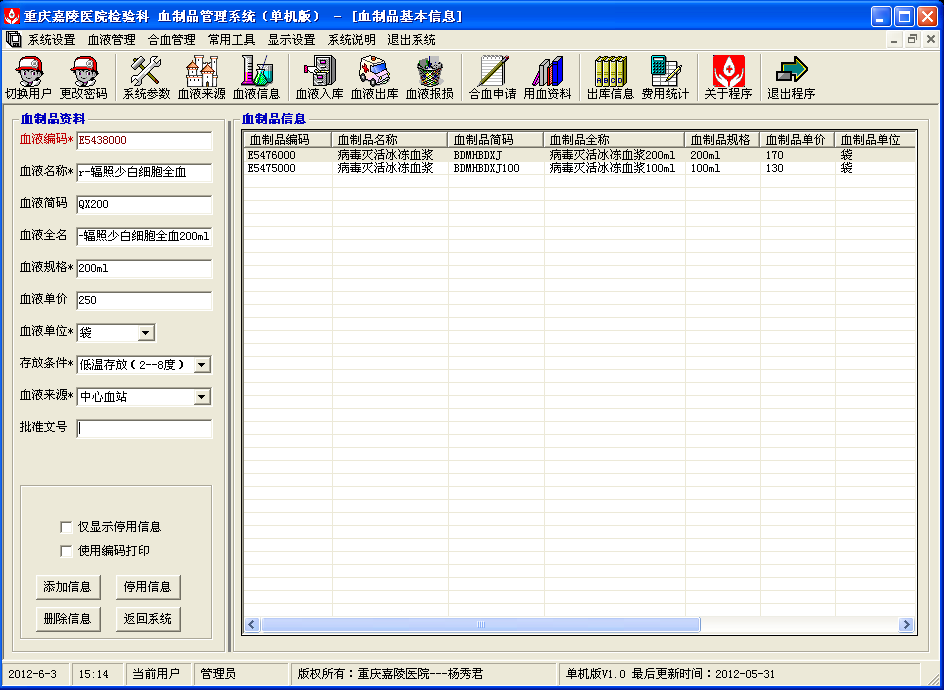Image resolution: width=944 pixels, height=690 pixels.
Task: Click the 停用信息 button
Action: click(148, 587)
